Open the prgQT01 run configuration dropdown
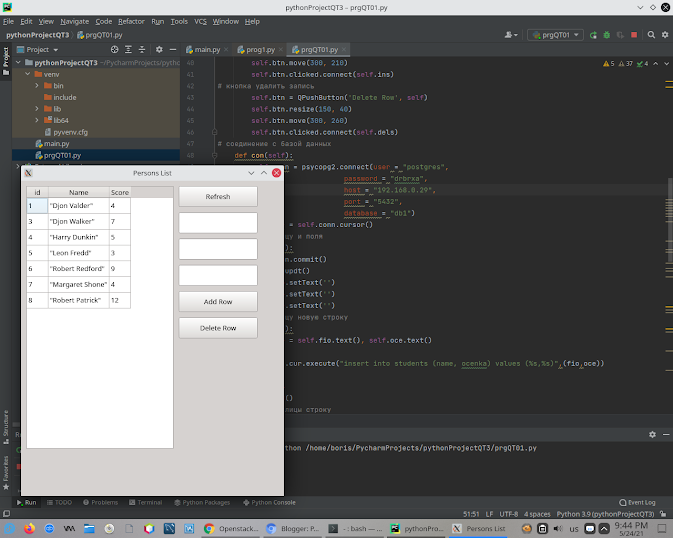 (x=555, y=35)
